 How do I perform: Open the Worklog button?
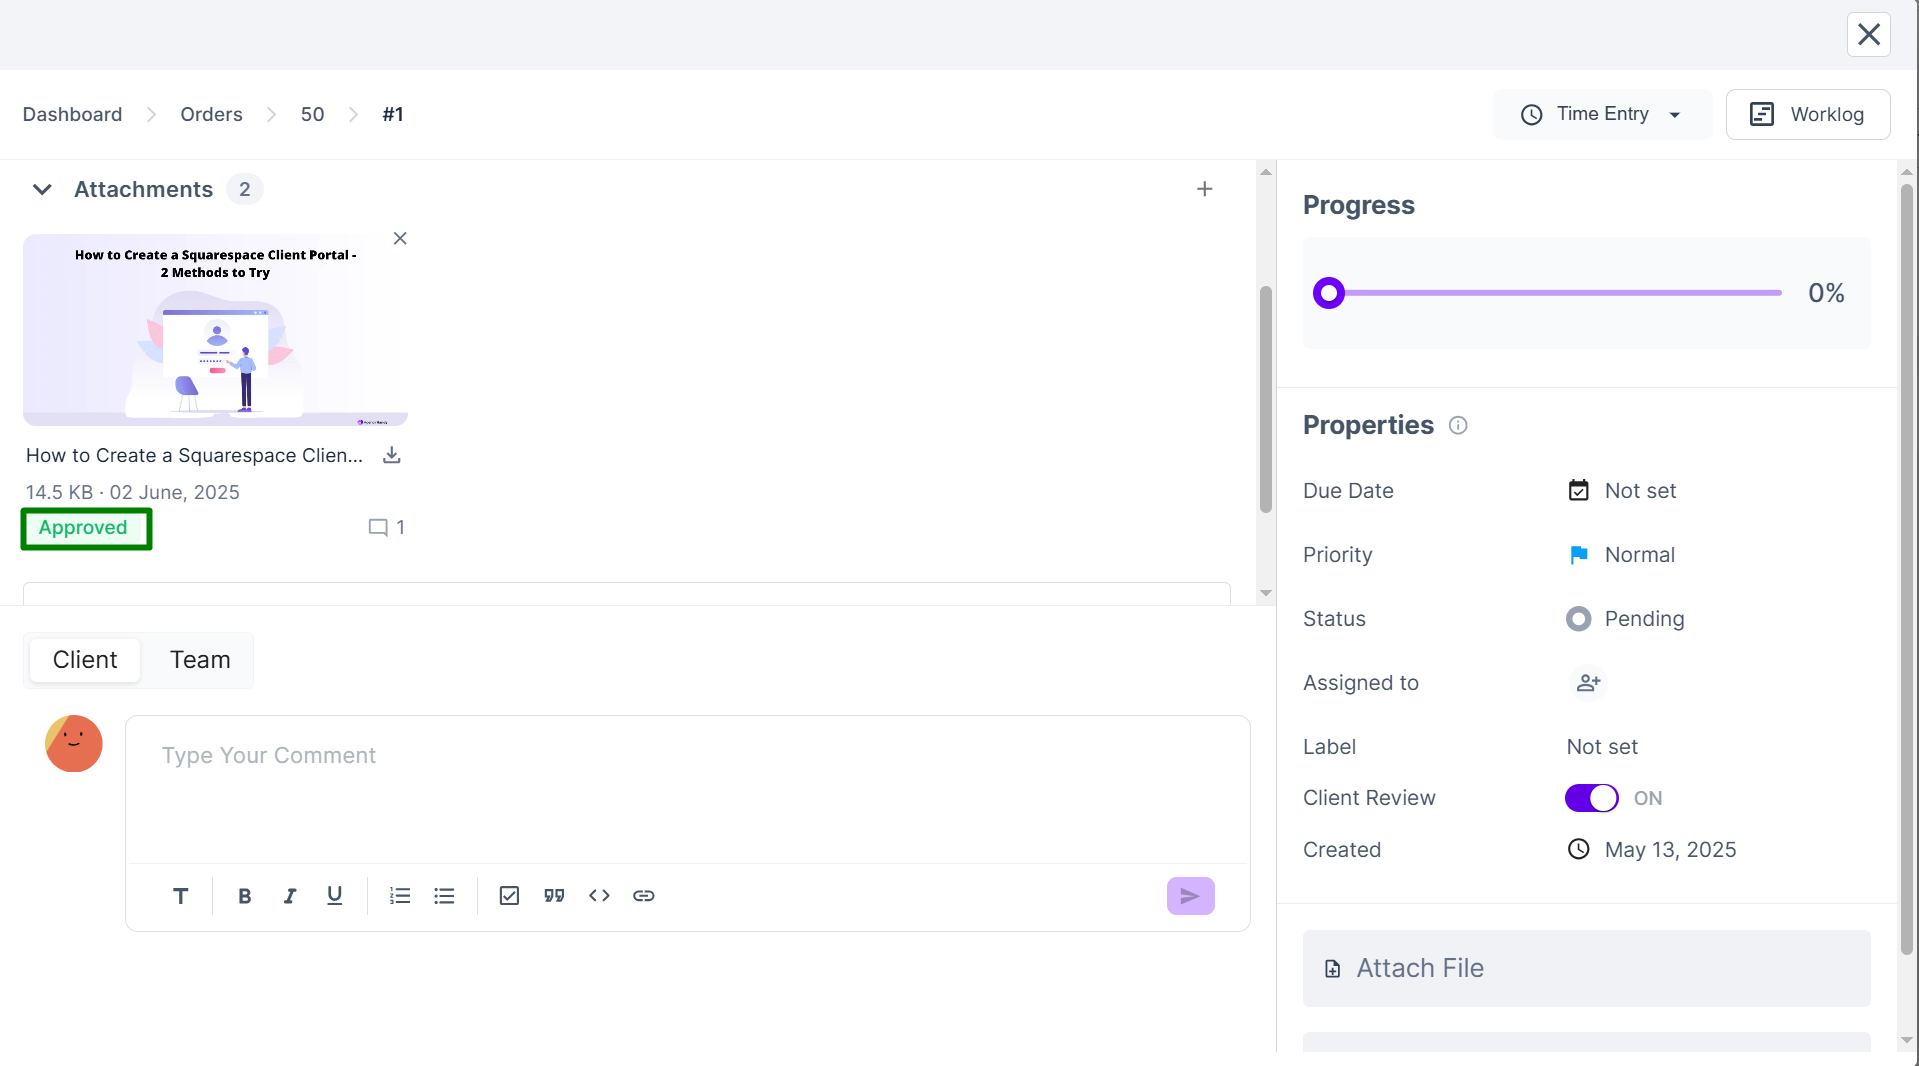1807,115
